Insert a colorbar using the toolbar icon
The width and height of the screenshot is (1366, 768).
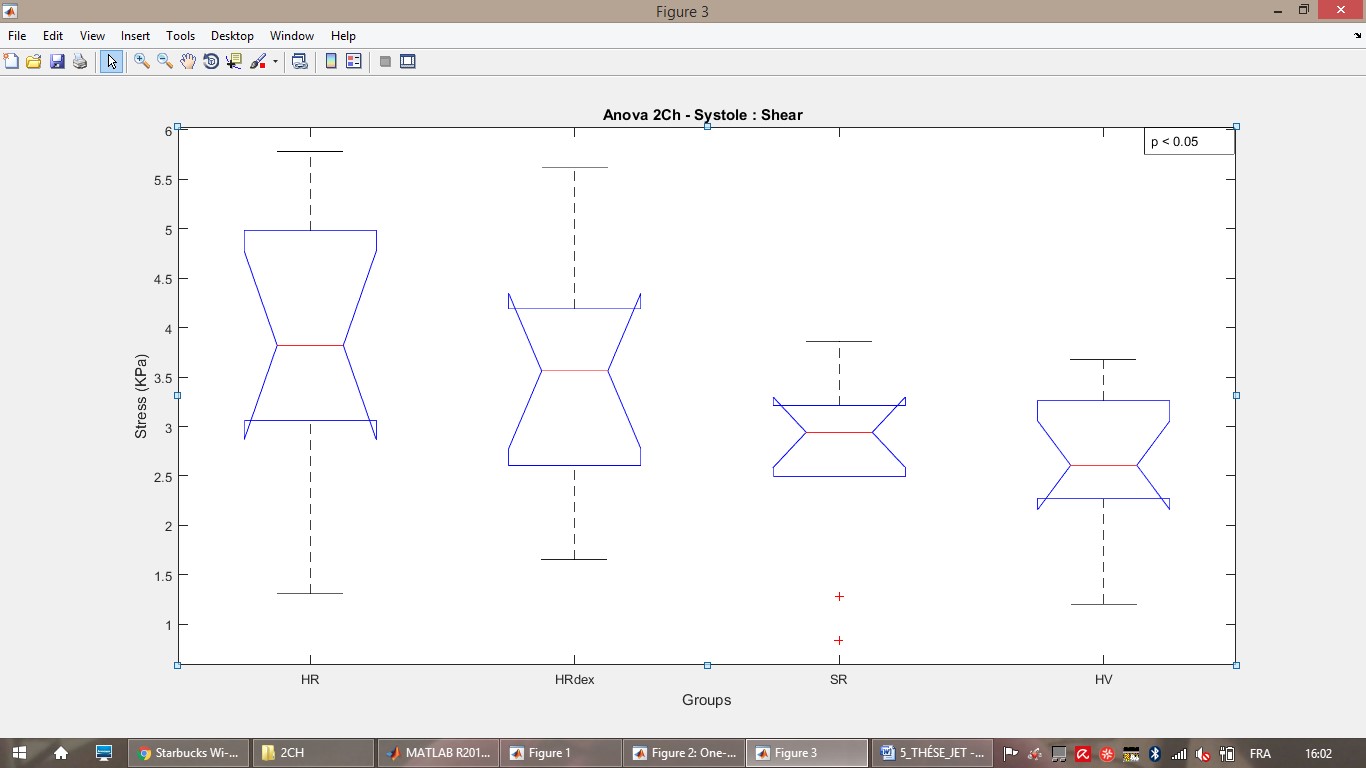[331, 62]
